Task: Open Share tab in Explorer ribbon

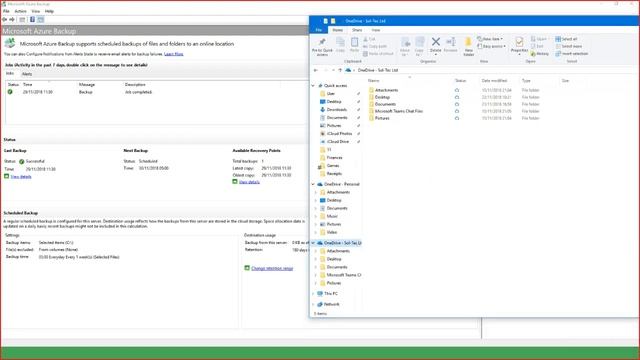Action: (357, 30)
